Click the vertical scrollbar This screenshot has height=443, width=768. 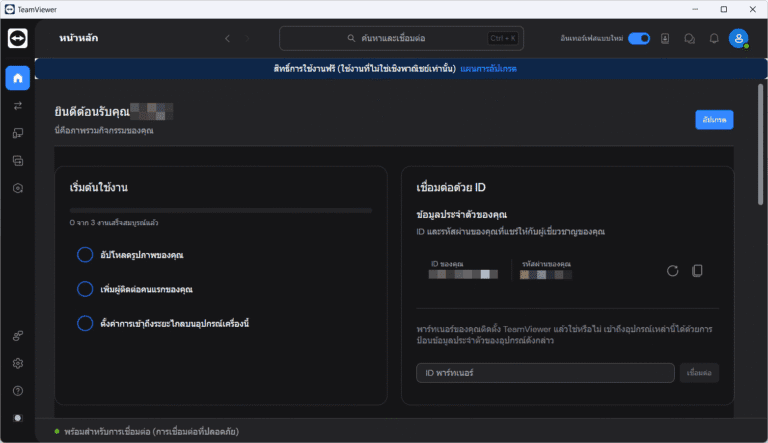(760, 145)
